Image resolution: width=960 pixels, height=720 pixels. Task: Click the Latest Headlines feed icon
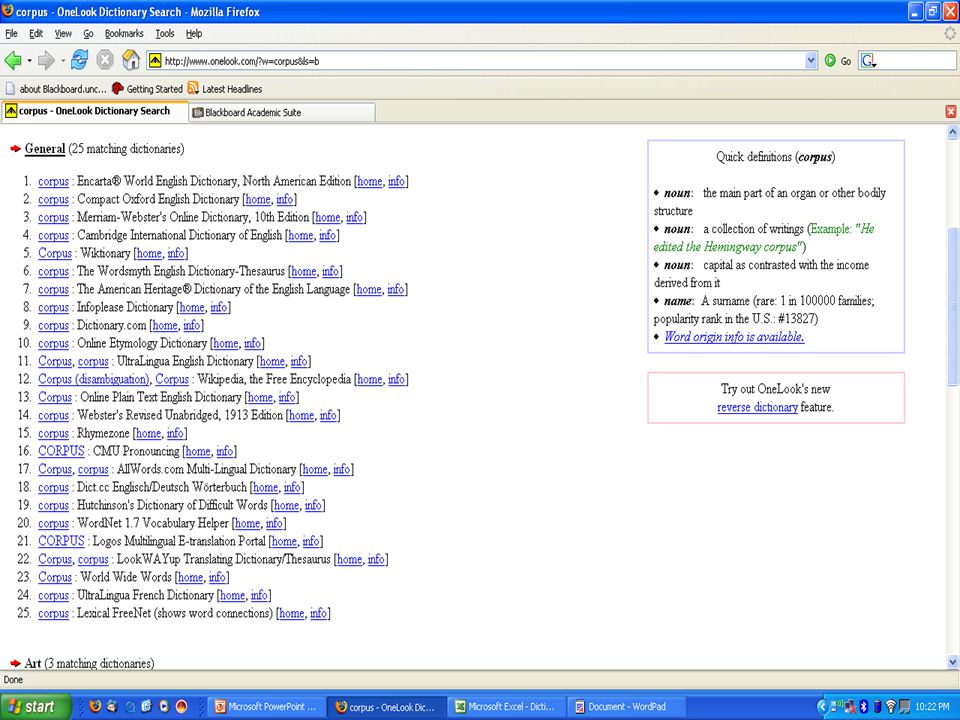tap(193, 88)
